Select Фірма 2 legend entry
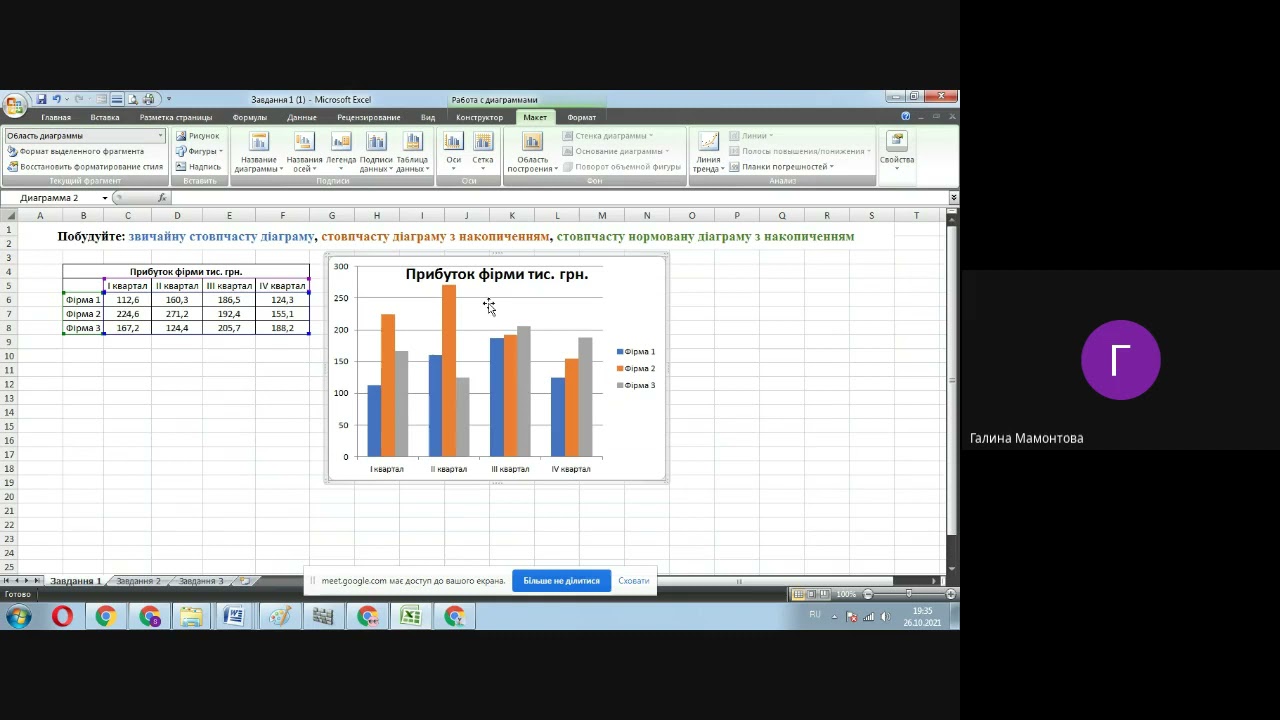The height and width of the screenshot is (720, 1280). click(636, 369)
